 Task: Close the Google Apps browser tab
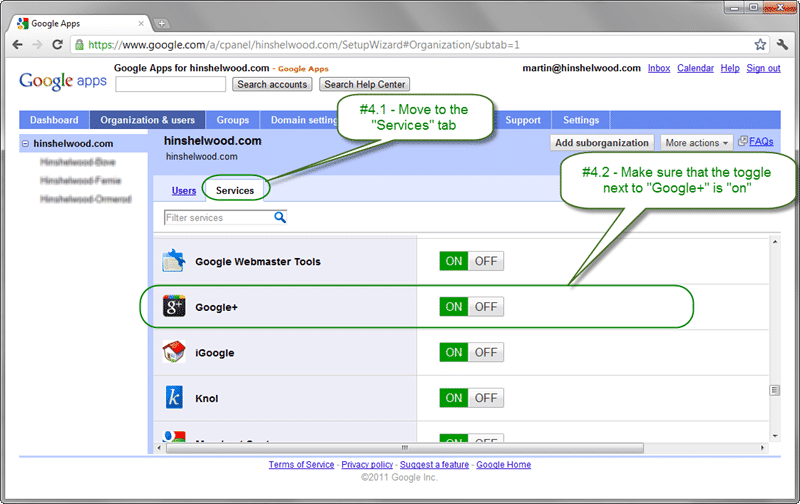click(x=141, y=23)
